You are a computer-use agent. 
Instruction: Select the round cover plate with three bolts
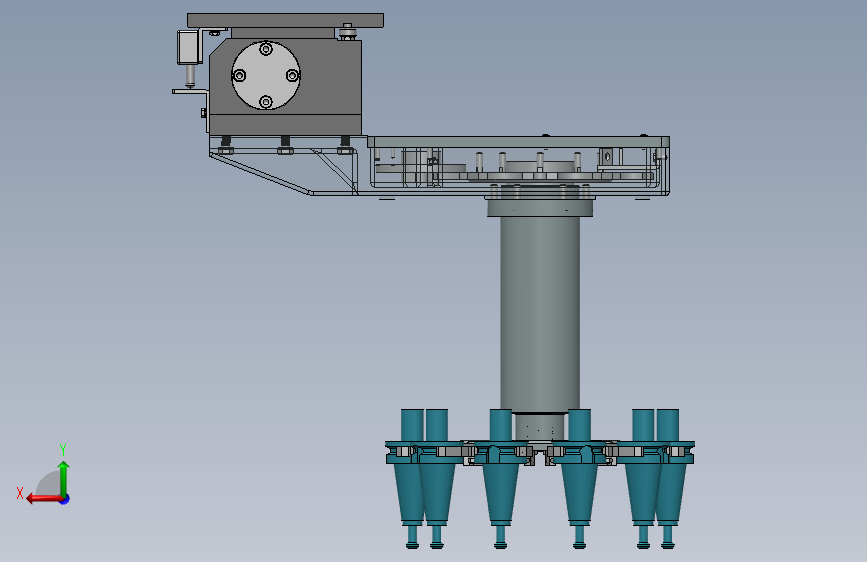266,75
